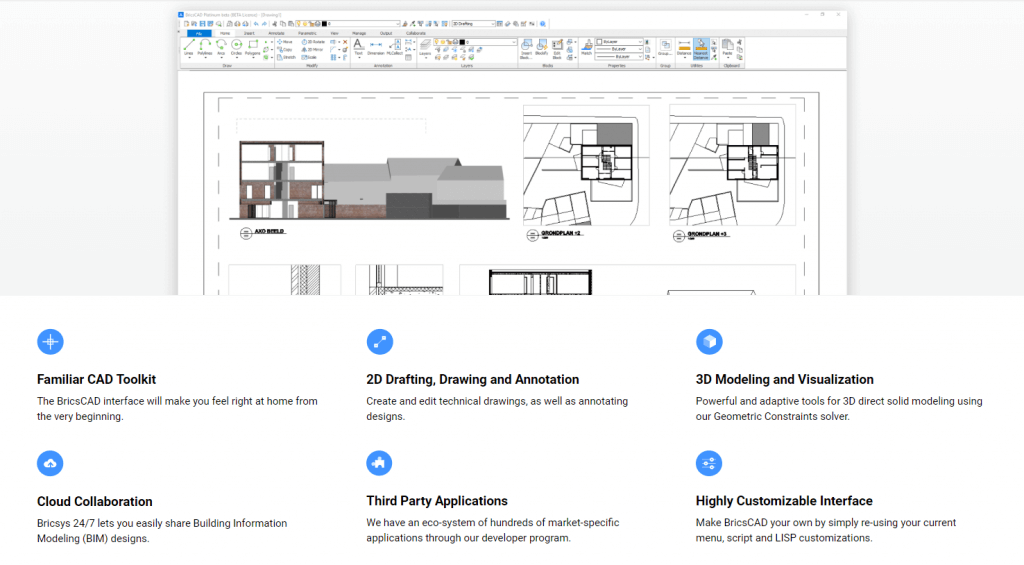Click the 2D Mirror tool
This screenshot has width=1024, height=565.
point(312,50)
